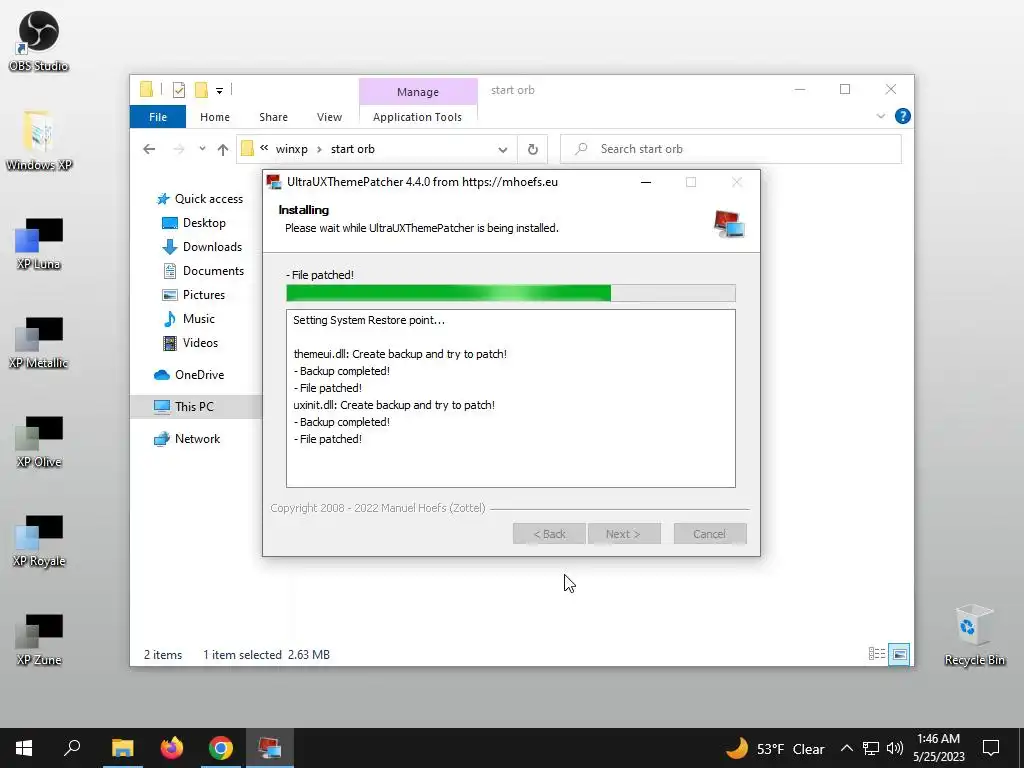Open the weather widget 53°F Clear
1024x768 pixels.
(775, 748)
